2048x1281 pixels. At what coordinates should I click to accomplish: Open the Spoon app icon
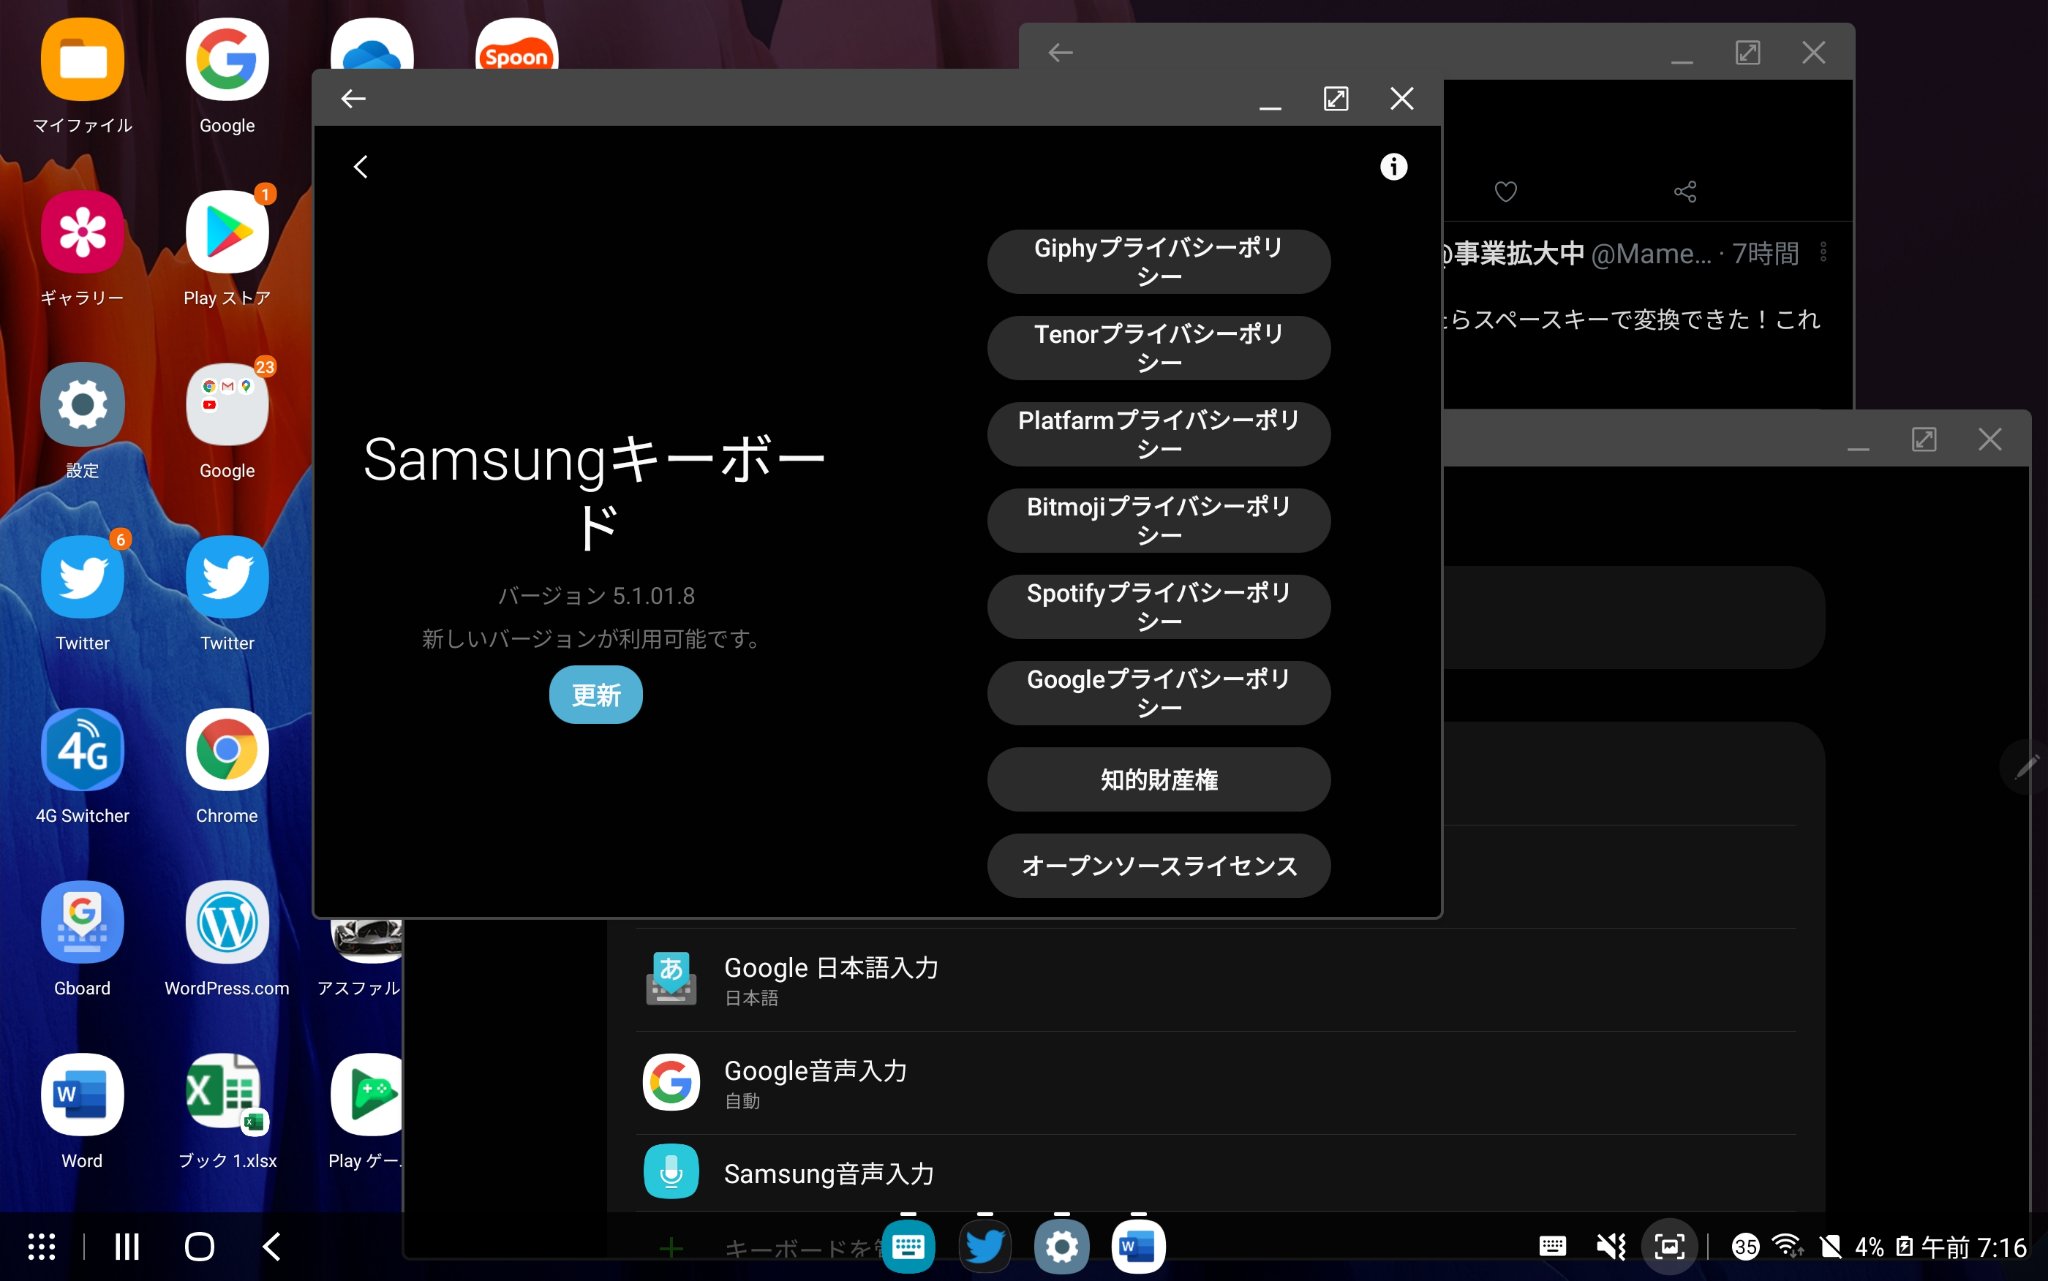[516, 45]
